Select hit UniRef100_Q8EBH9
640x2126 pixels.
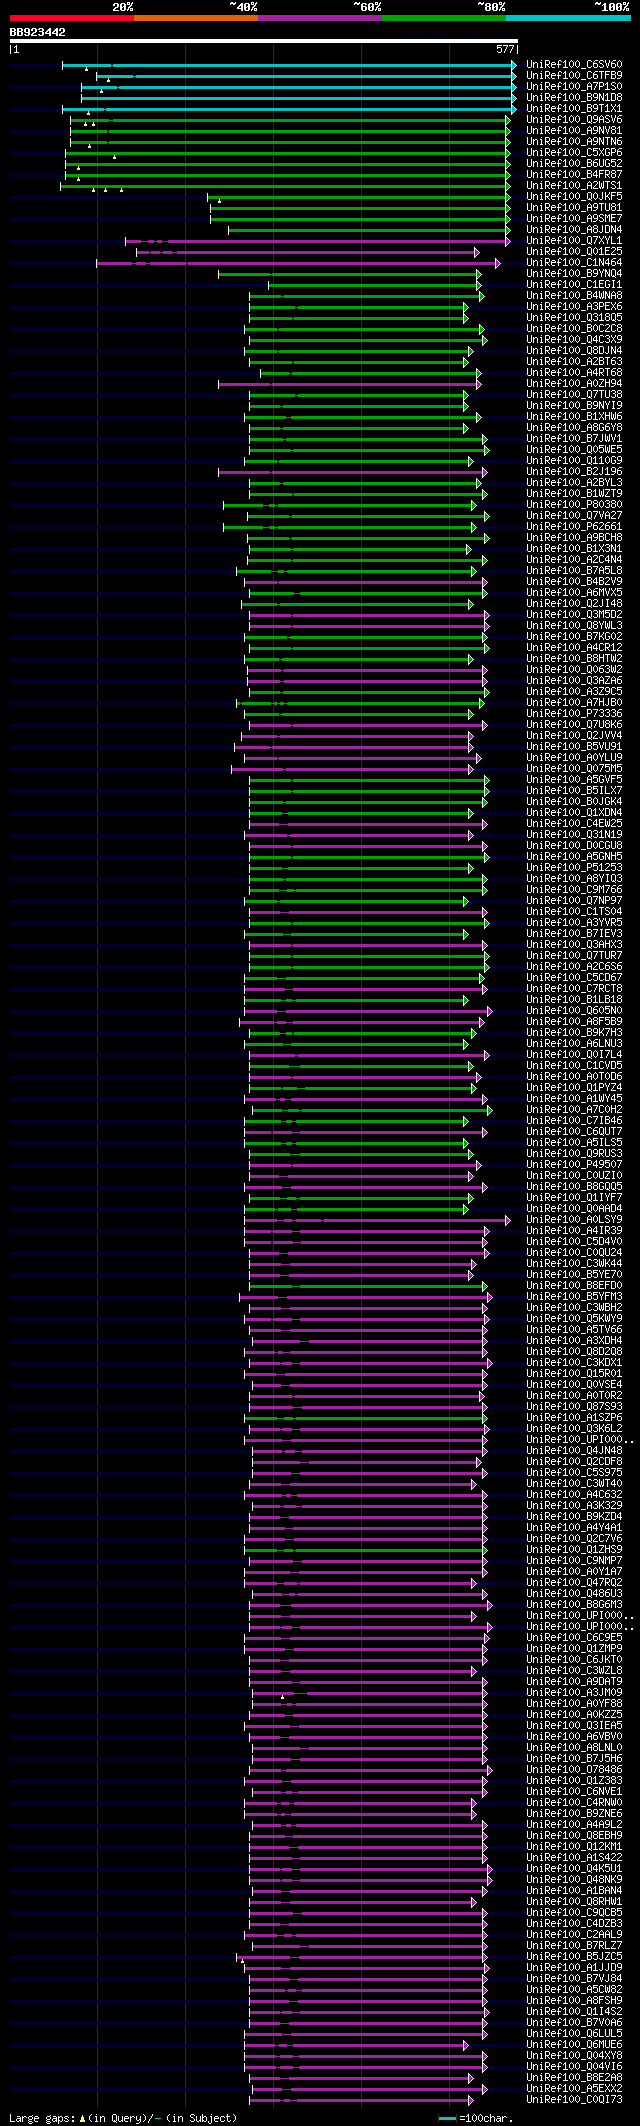tap(574, 1836)
